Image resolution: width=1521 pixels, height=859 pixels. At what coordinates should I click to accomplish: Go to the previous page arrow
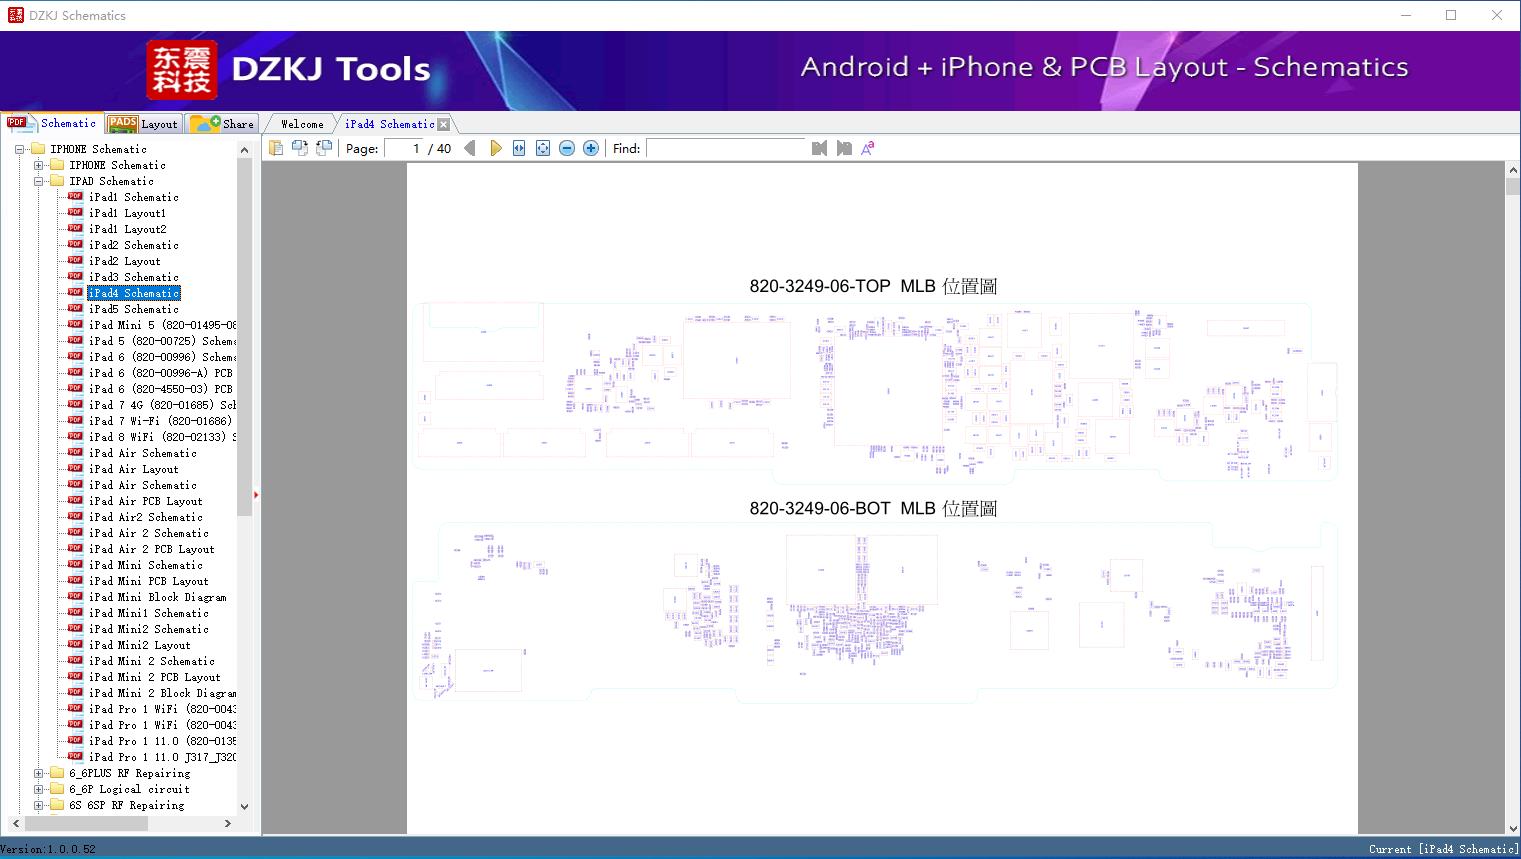pyautogui.click(x=470, y=148)
